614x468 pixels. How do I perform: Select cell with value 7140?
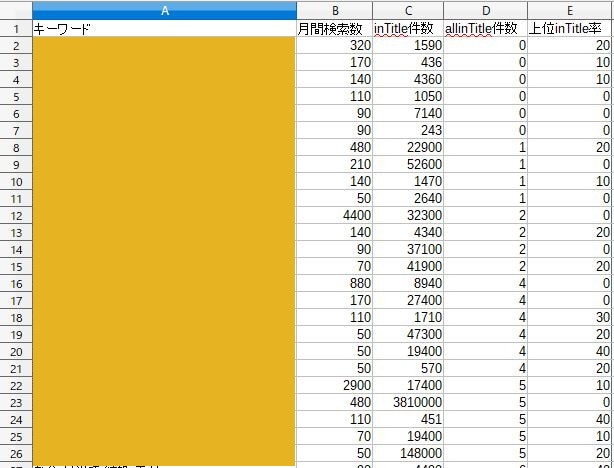408,113
